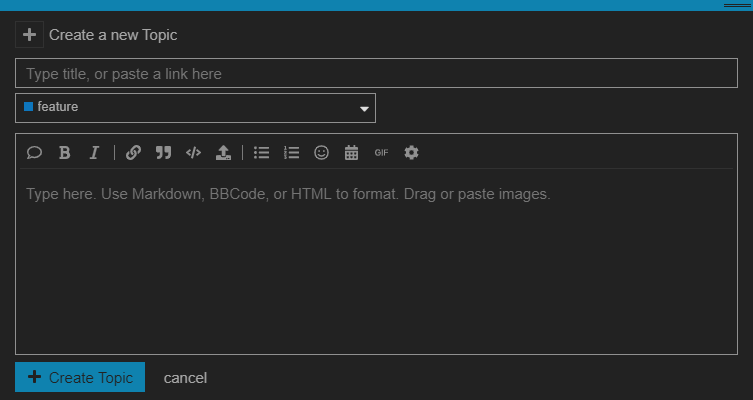
Task: Open the gear options menu in the toolbar
Action: click(x=412, y=153)
